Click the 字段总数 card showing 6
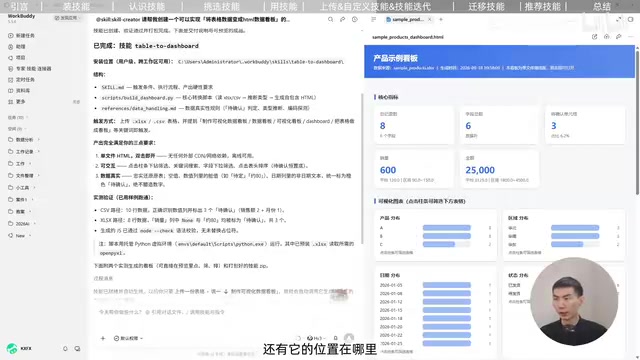 tap(500, 125)
